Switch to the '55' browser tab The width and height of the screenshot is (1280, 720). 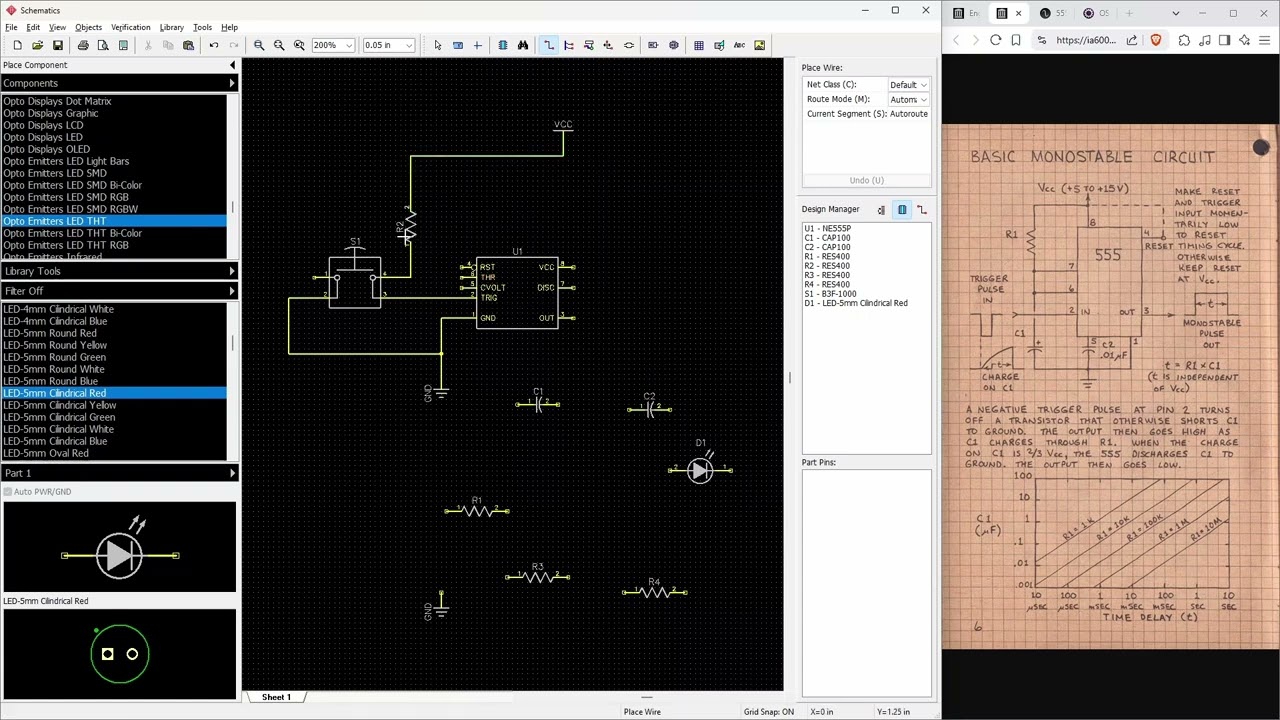tap(1052, 13)
